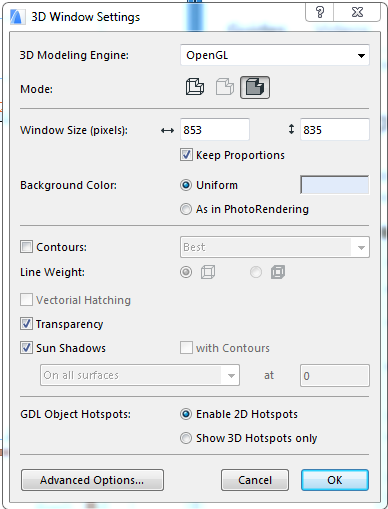Select the second Line Weight radio button
This screenshot has width=388, height=509.
256,272
